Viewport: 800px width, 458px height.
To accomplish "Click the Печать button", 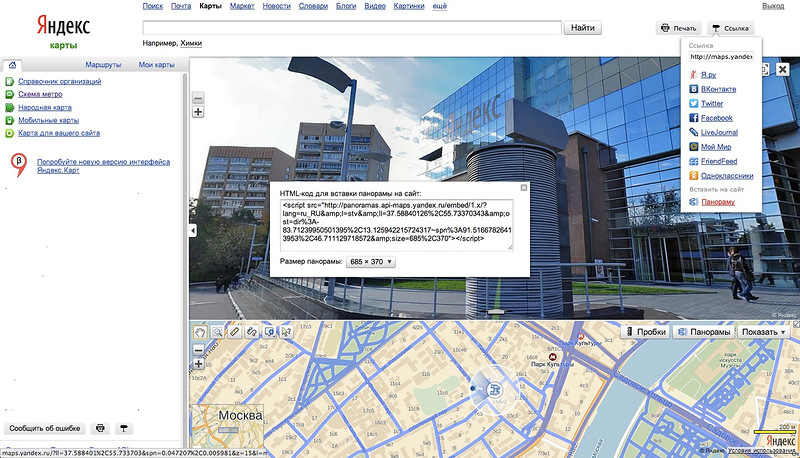I will (679, 28).
